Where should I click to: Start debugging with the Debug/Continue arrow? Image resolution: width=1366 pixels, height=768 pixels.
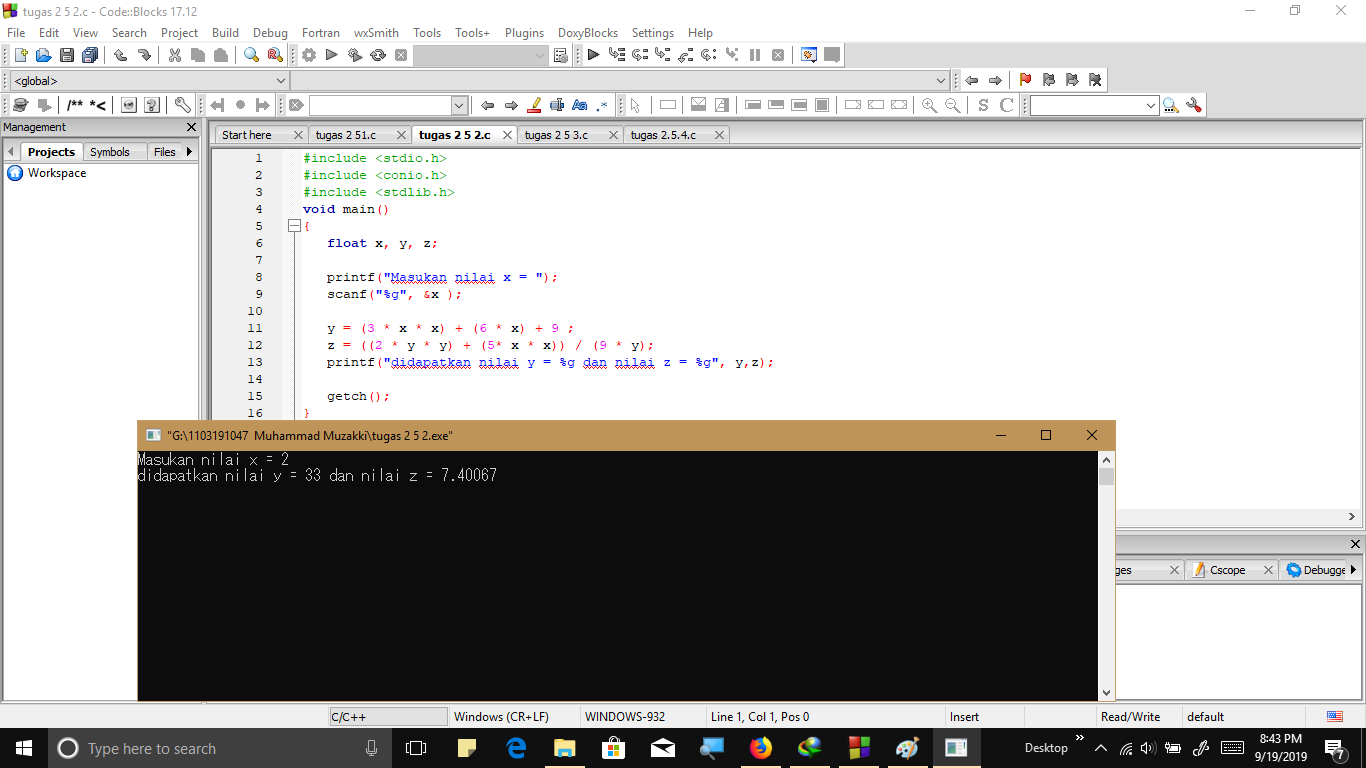pyautogui.click(x=593, y=55)
